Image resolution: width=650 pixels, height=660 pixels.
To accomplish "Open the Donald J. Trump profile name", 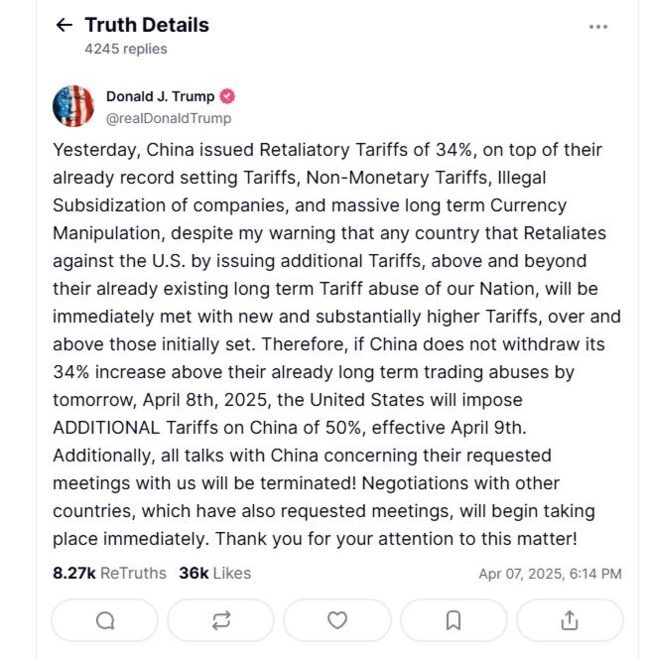I will click(160, 97).
